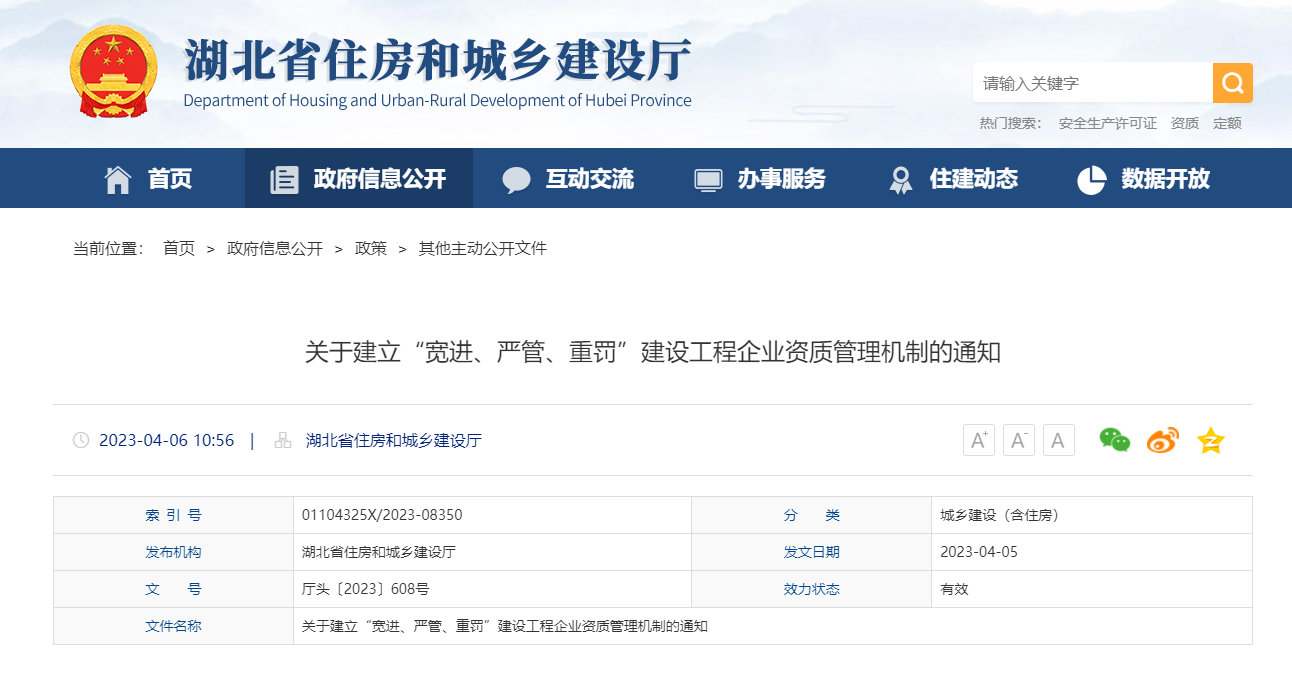Share the article via Weibo icon
This screenshot has height=674, width=1292.
coord(1163,440)
